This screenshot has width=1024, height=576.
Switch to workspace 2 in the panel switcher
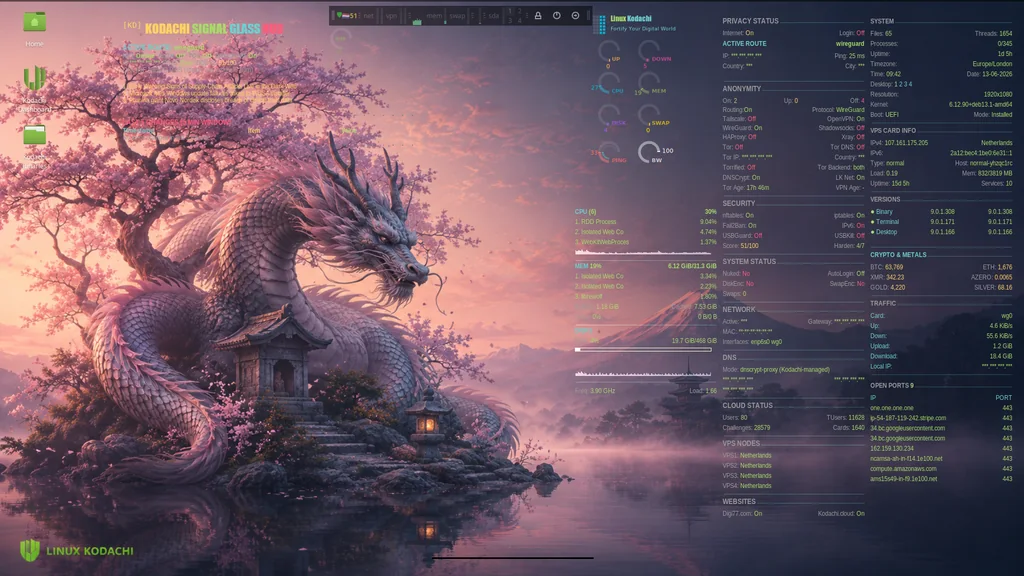pyautogui.click(x=520, y=11)
